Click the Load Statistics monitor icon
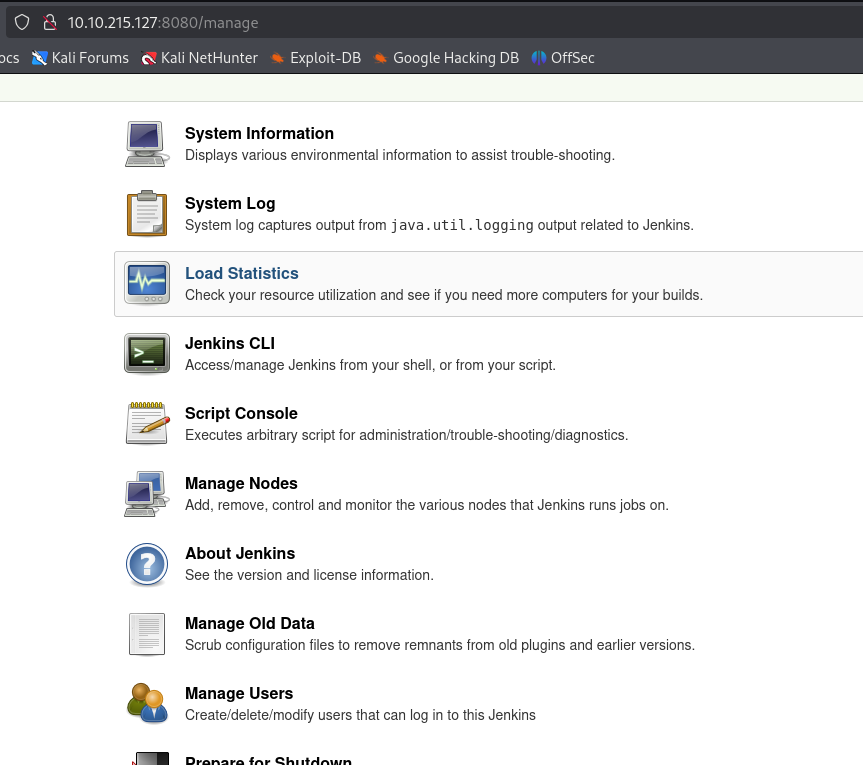The image size is (863, 765). 147,284
